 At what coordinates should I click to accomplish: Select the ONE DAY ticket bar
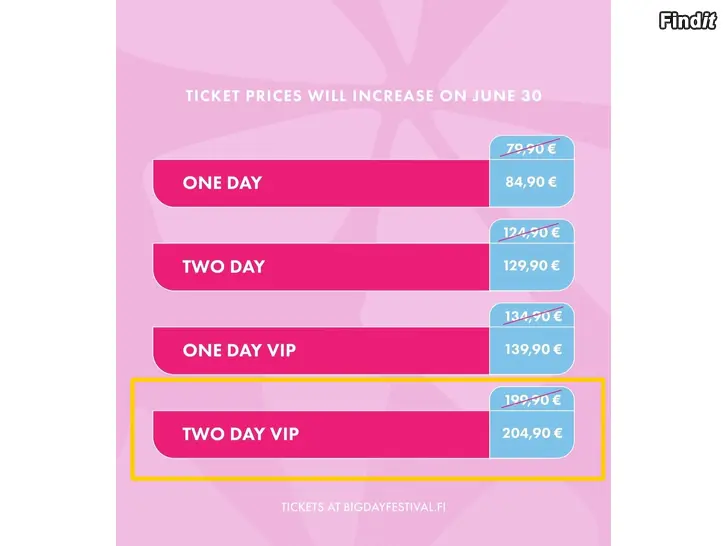(x=321, y=183)
